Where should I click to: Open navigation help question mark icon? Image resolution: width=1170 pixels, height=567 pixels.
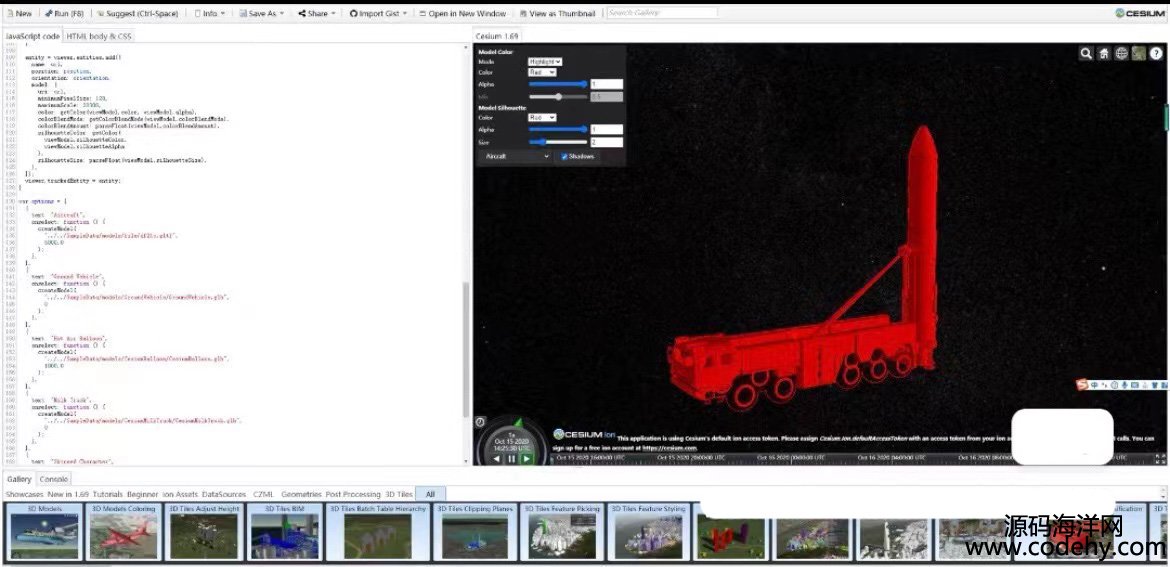1155,54
